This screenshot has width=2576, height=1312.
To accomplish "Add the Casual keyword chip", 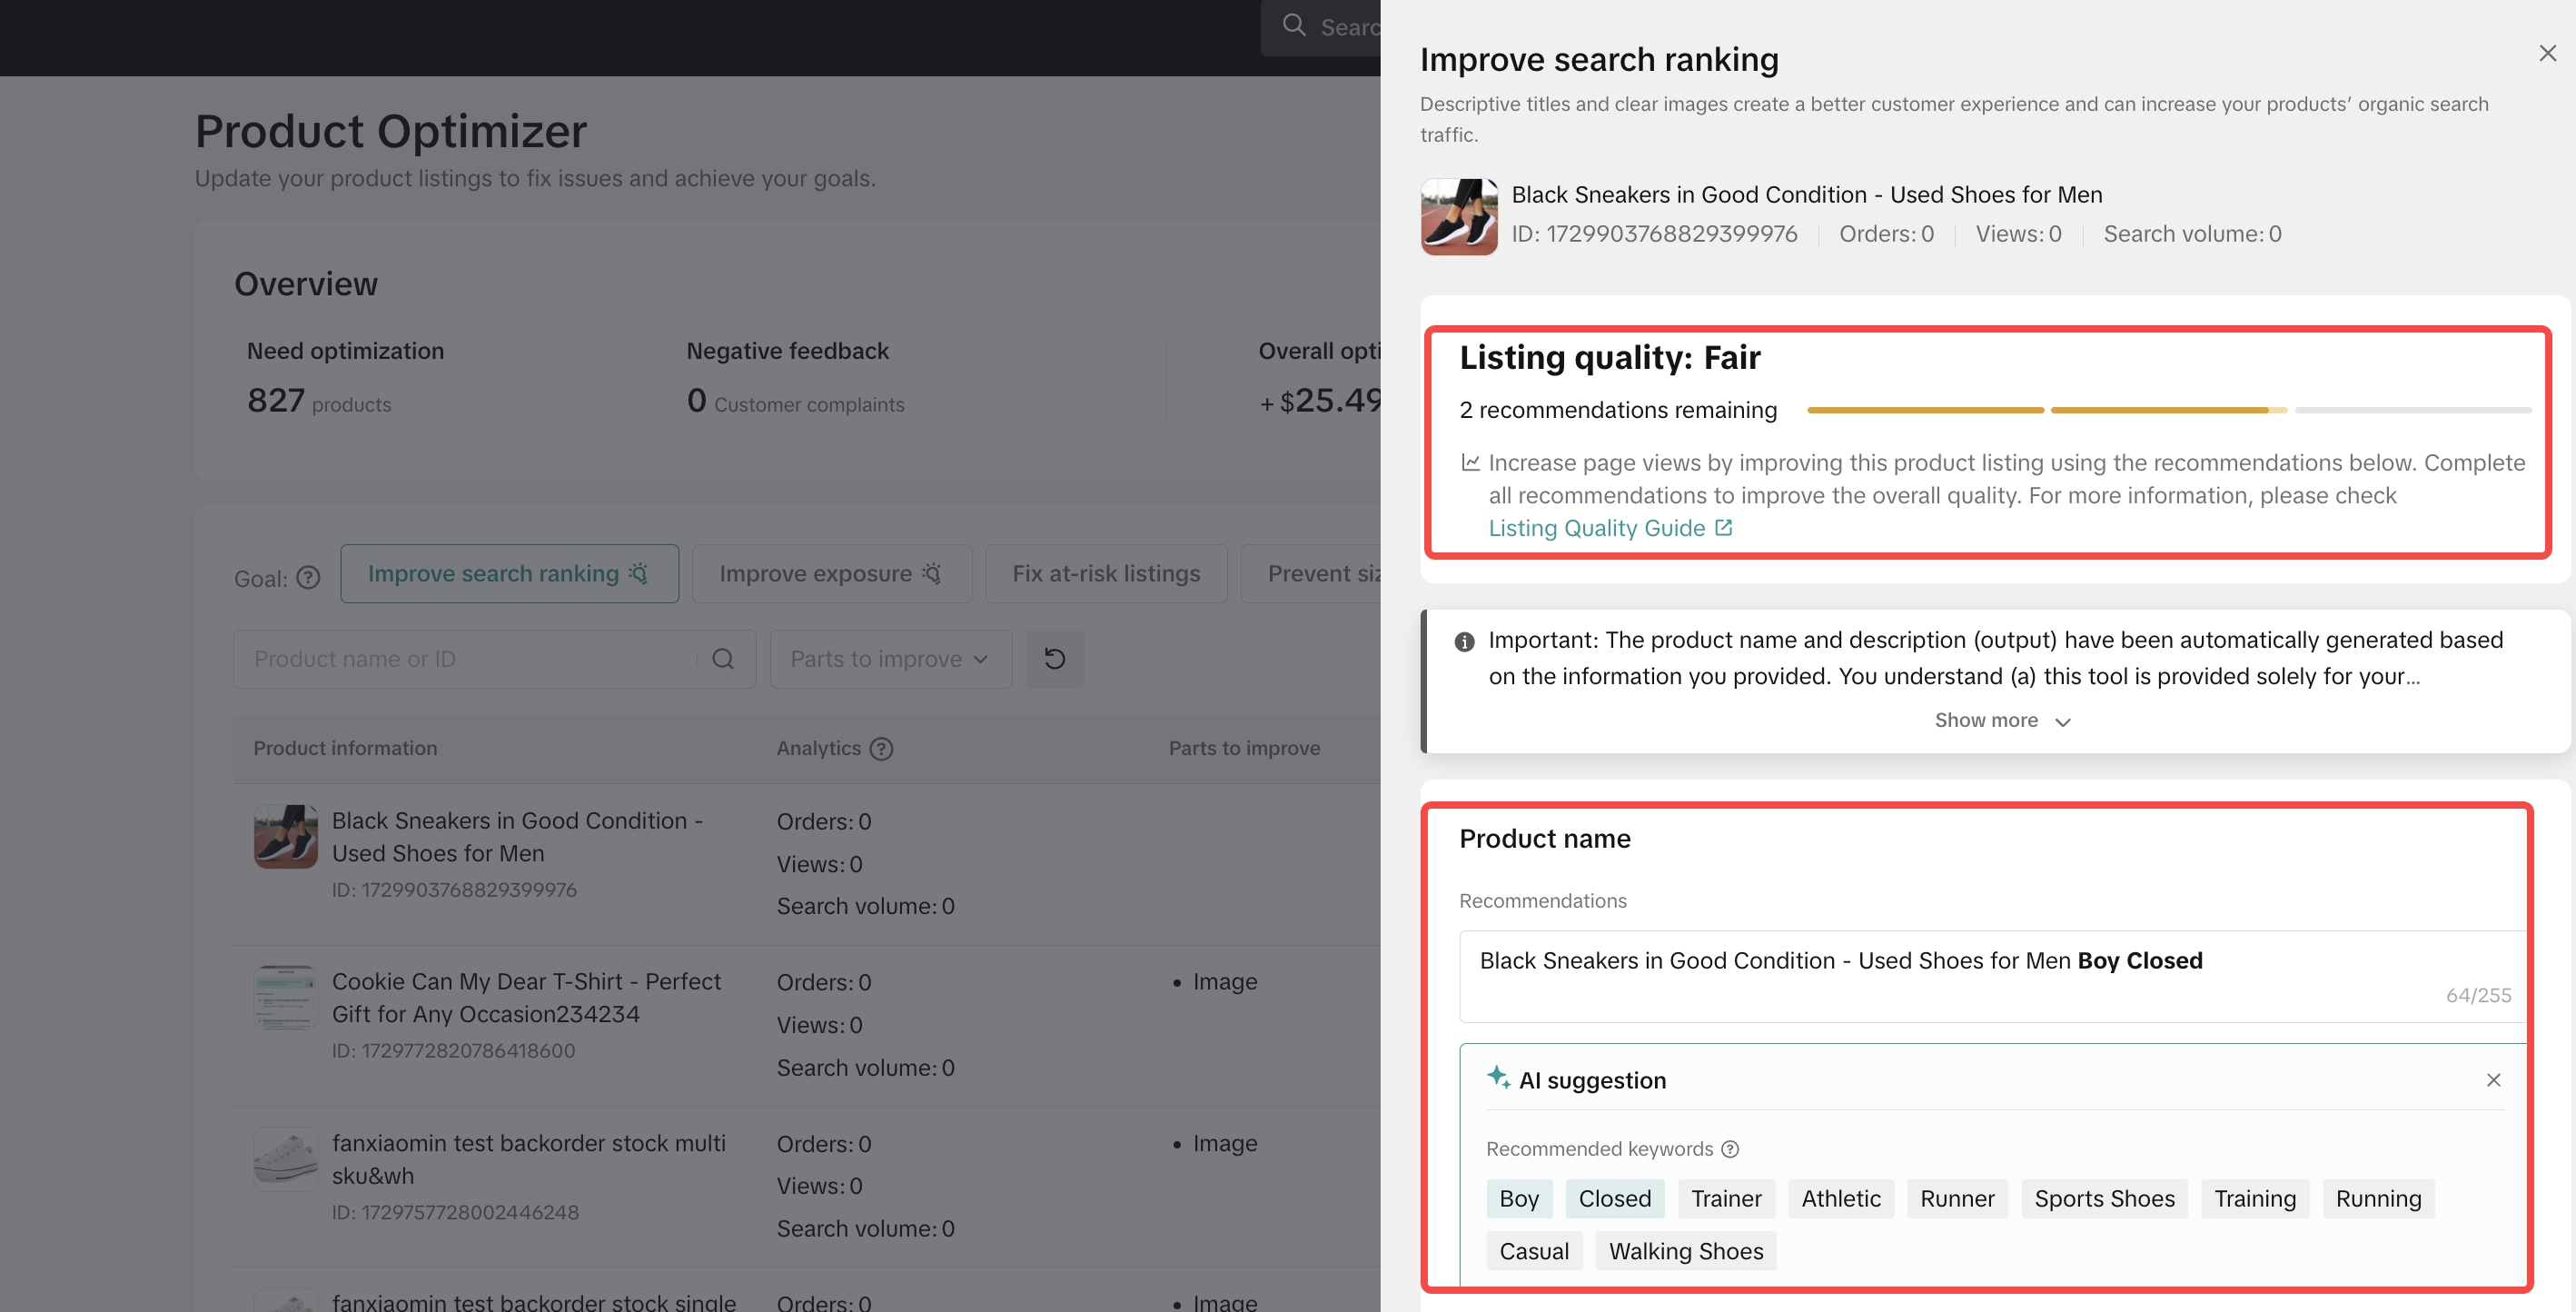I will [x=1534, y=1251].
